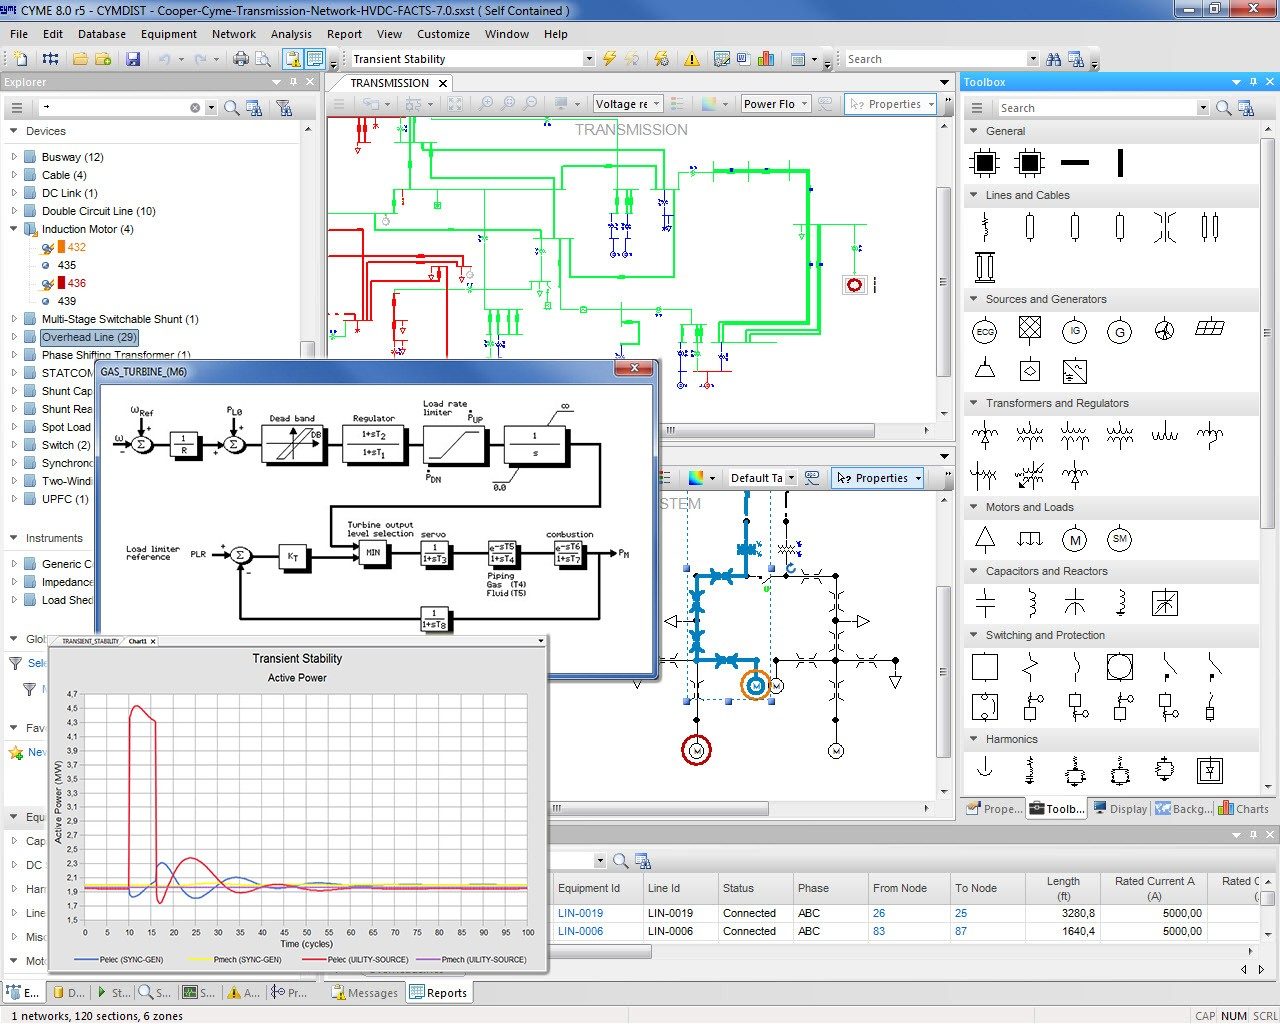Select the rectifier diode symbol under Harmonics

click(x=1210, y=770)
